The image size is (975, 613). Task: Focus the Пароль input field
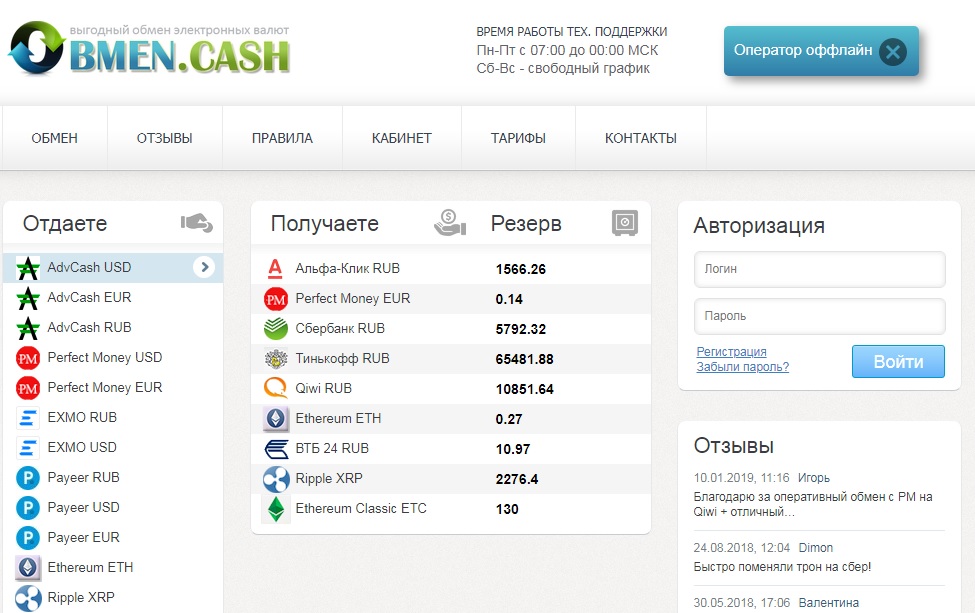(x=820, y=316)
